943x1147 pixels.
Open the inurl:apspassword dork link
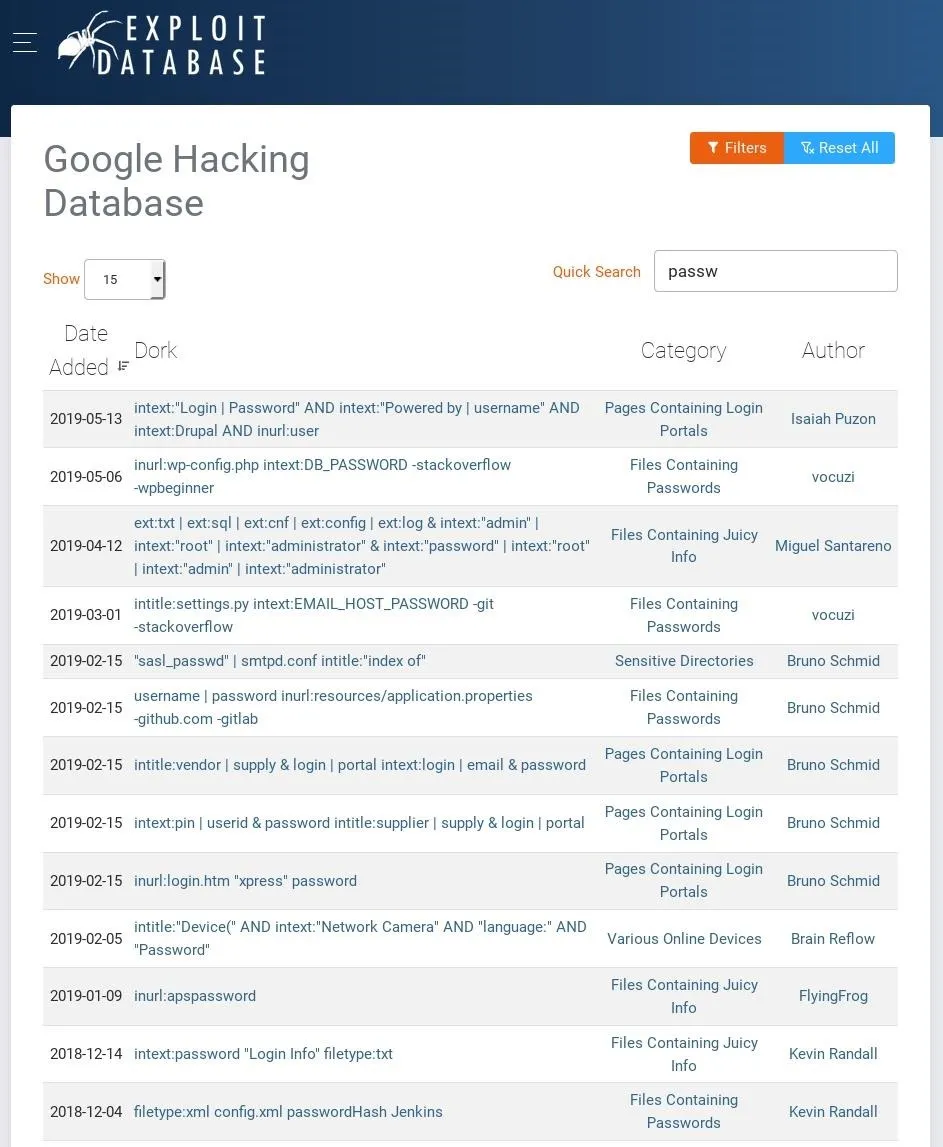(195, 996)
